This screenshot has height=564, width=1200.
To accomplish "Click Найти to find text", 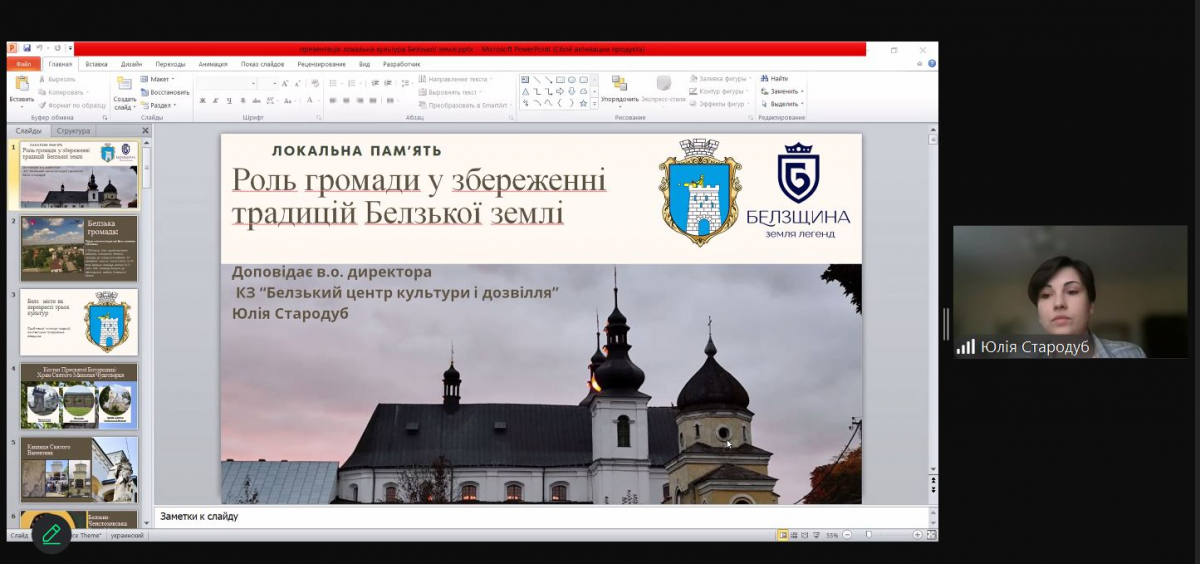I will point(774,78).
